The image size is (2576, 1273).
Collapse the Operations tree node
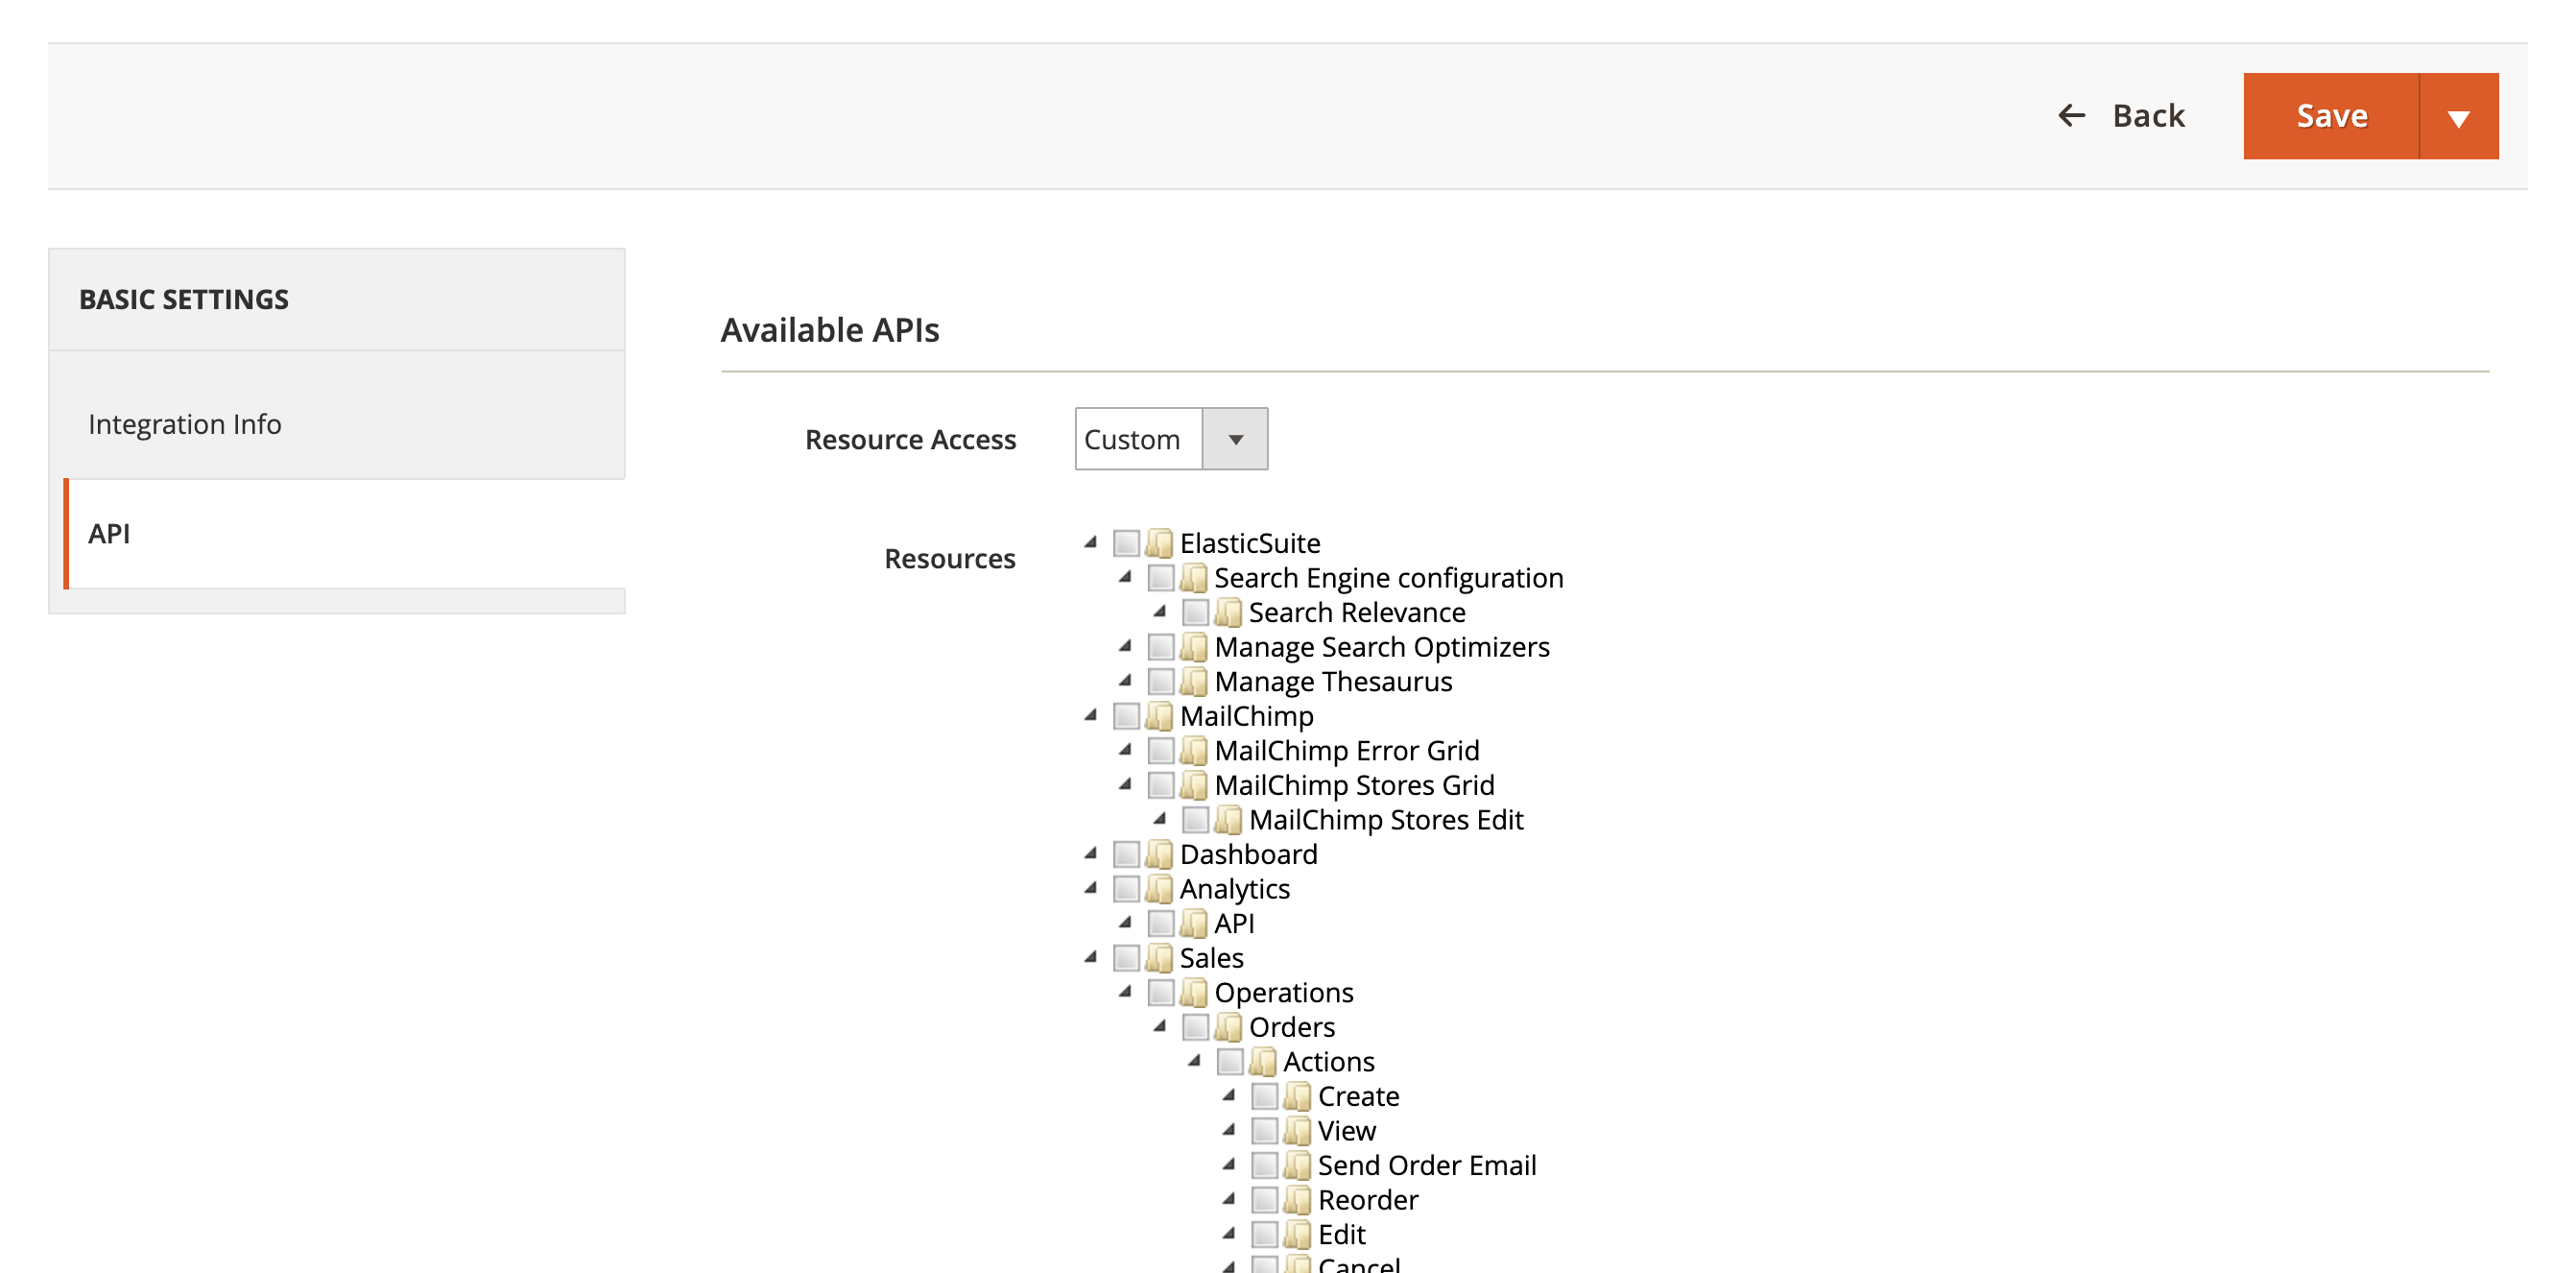1125,992
